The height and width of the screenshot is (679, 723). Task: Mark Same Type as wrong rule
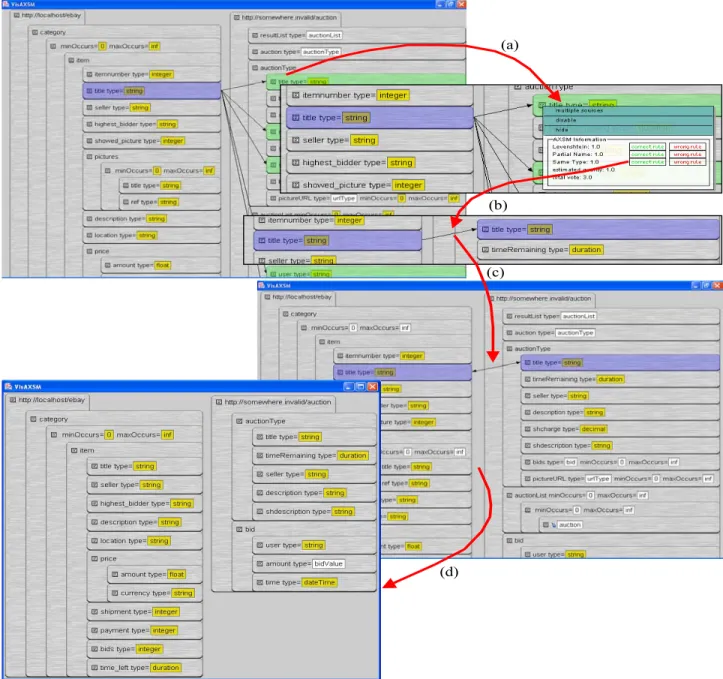687,162
